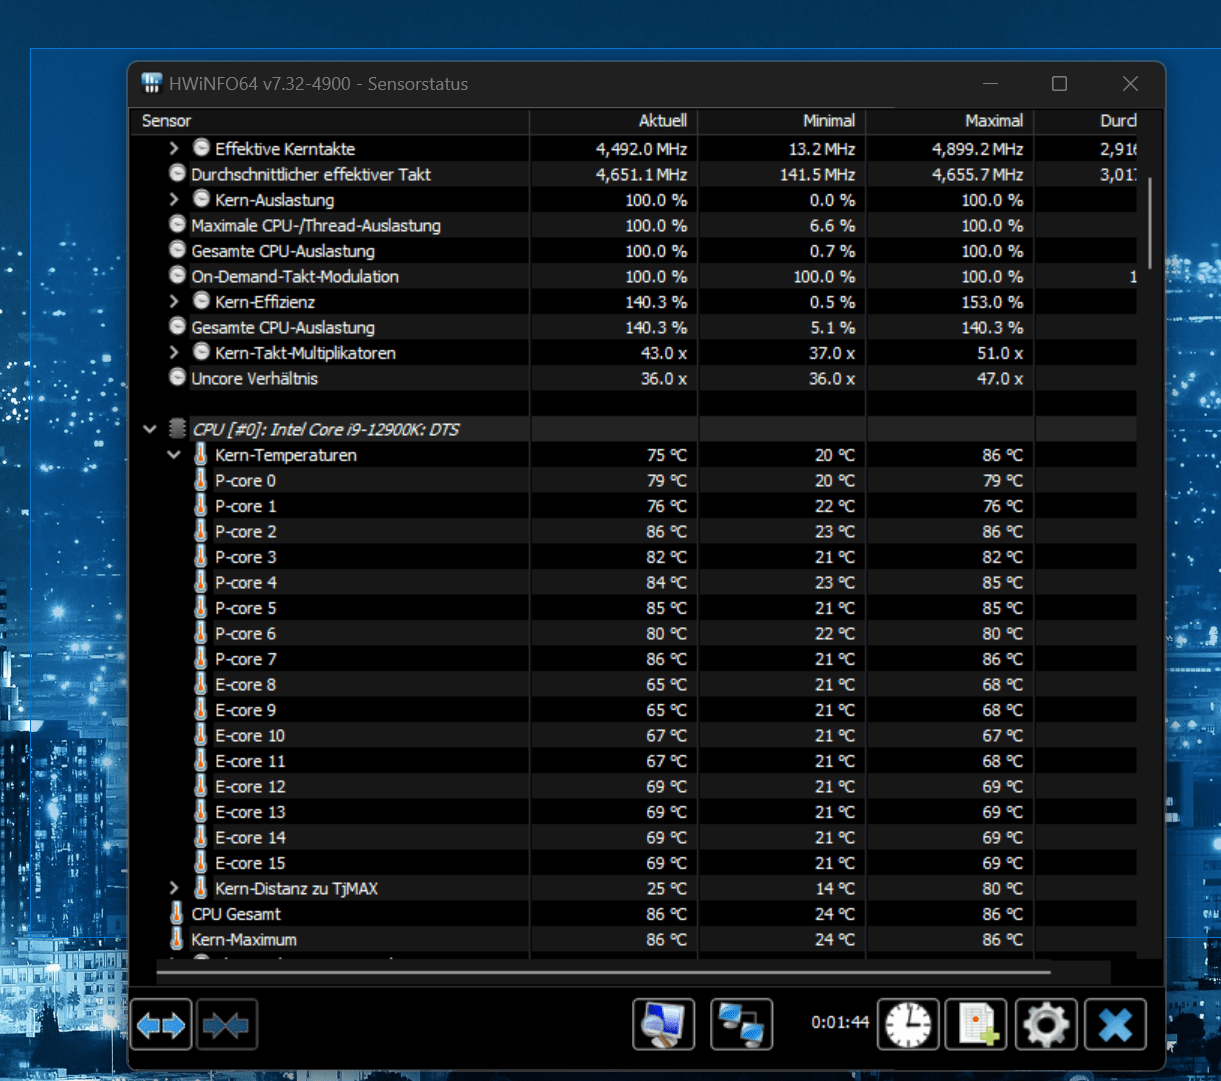The height and width of the screenshot is (1081, 1221).
Task: Click the thermometer icon beside P-core 0
Action: pyautogui.click(x=201, y=480)
